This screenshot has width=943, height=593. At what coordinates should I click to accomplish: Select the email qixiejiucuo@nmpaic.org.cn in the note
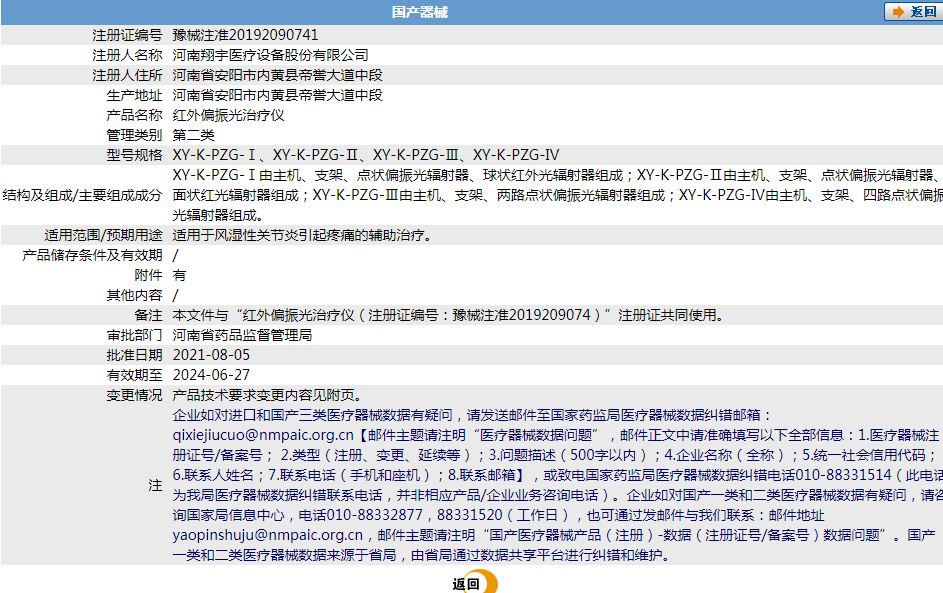pos(263,435)
